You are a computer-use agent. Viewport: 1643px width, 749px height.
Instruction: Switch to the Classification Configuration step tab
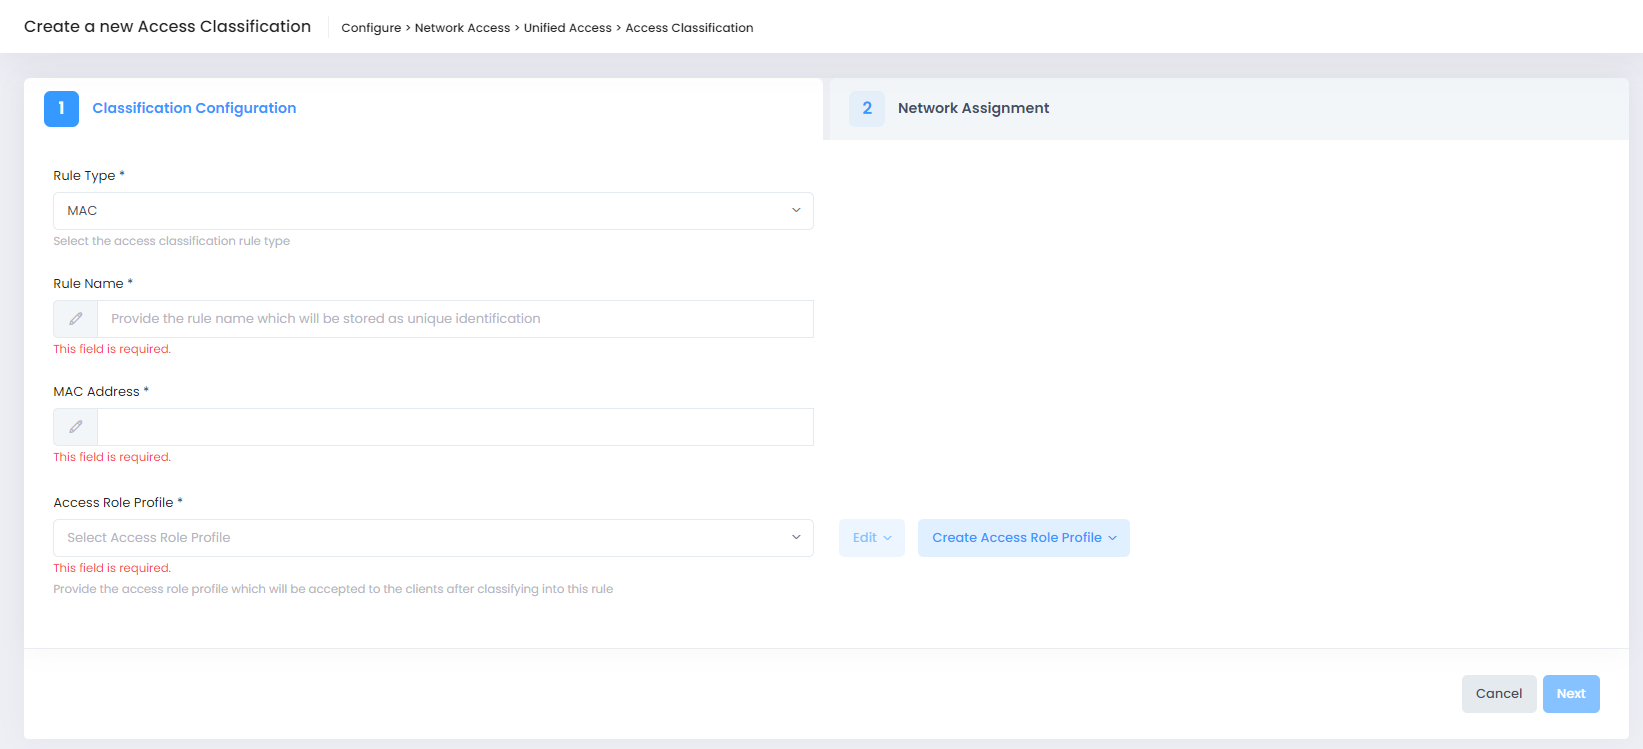pos(194,108)
